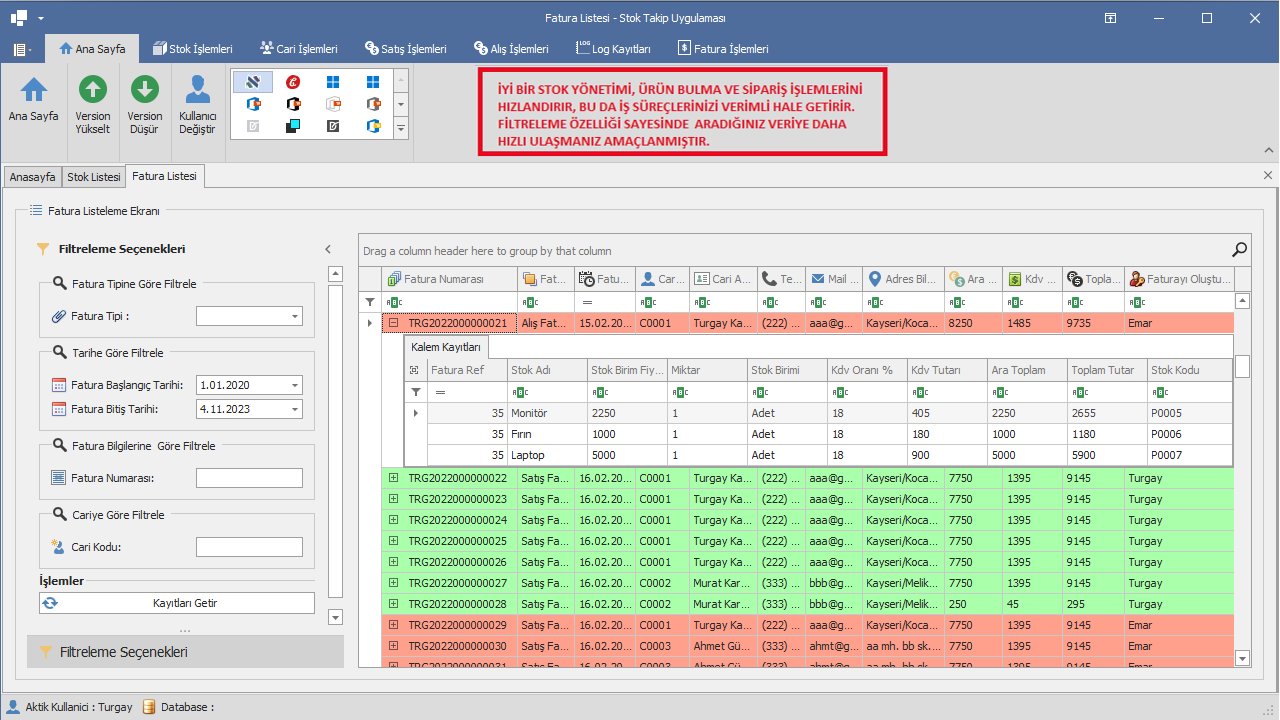Click the Database cylinder icon in status bar
This screenshot has height=720, width=1280.
[149, 707]
